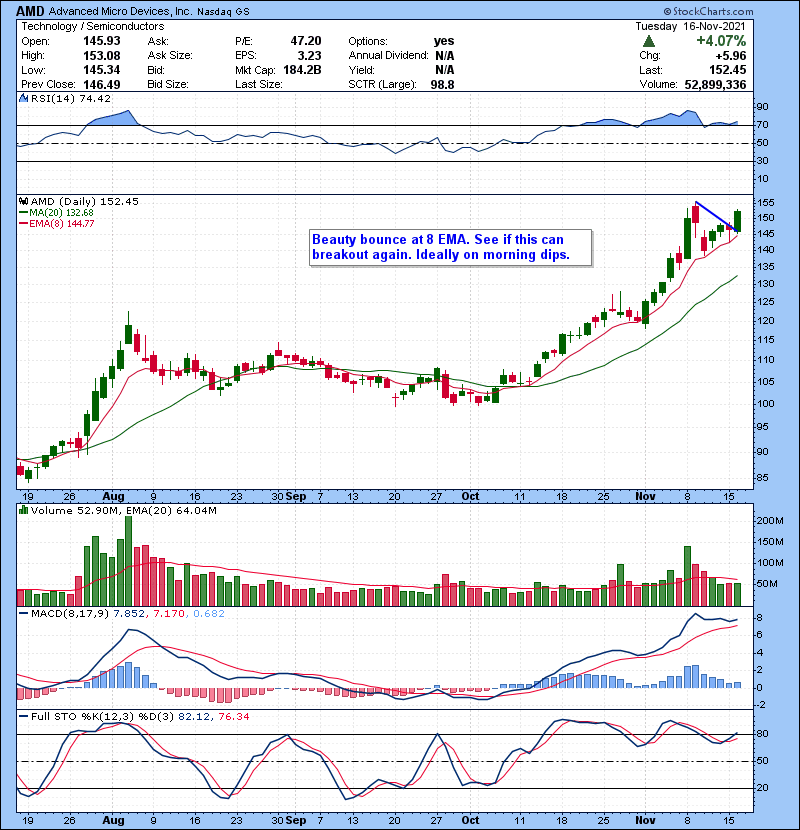800x830 pixels.
Task: Click the +4.07% percent change
Action: (721, 41)
